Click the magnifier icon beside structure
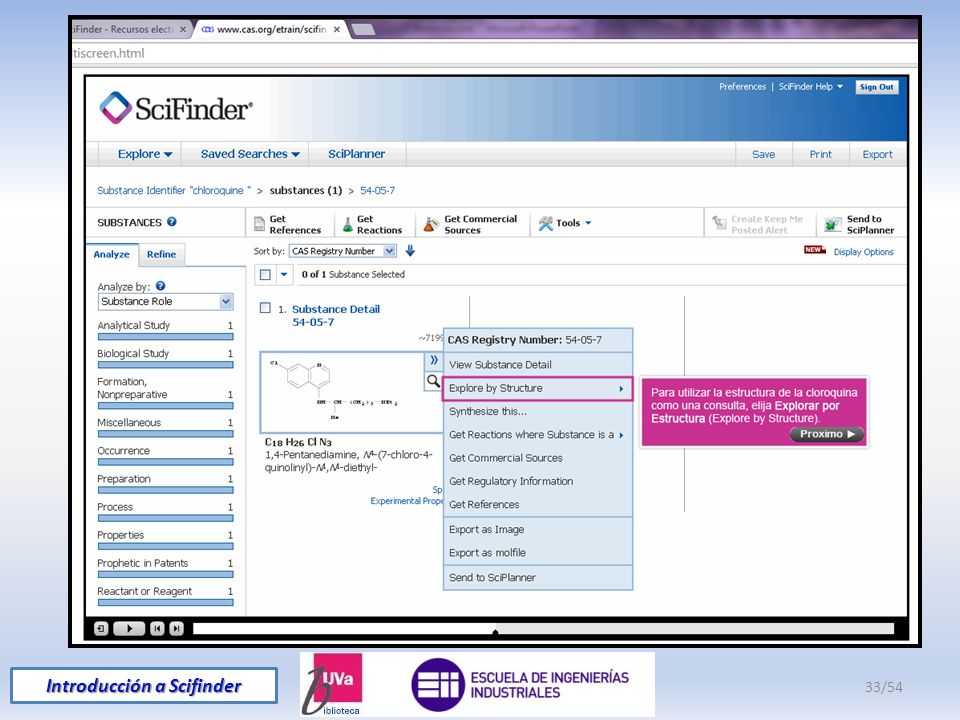This screenshot has width=960, height=720. 433,381
